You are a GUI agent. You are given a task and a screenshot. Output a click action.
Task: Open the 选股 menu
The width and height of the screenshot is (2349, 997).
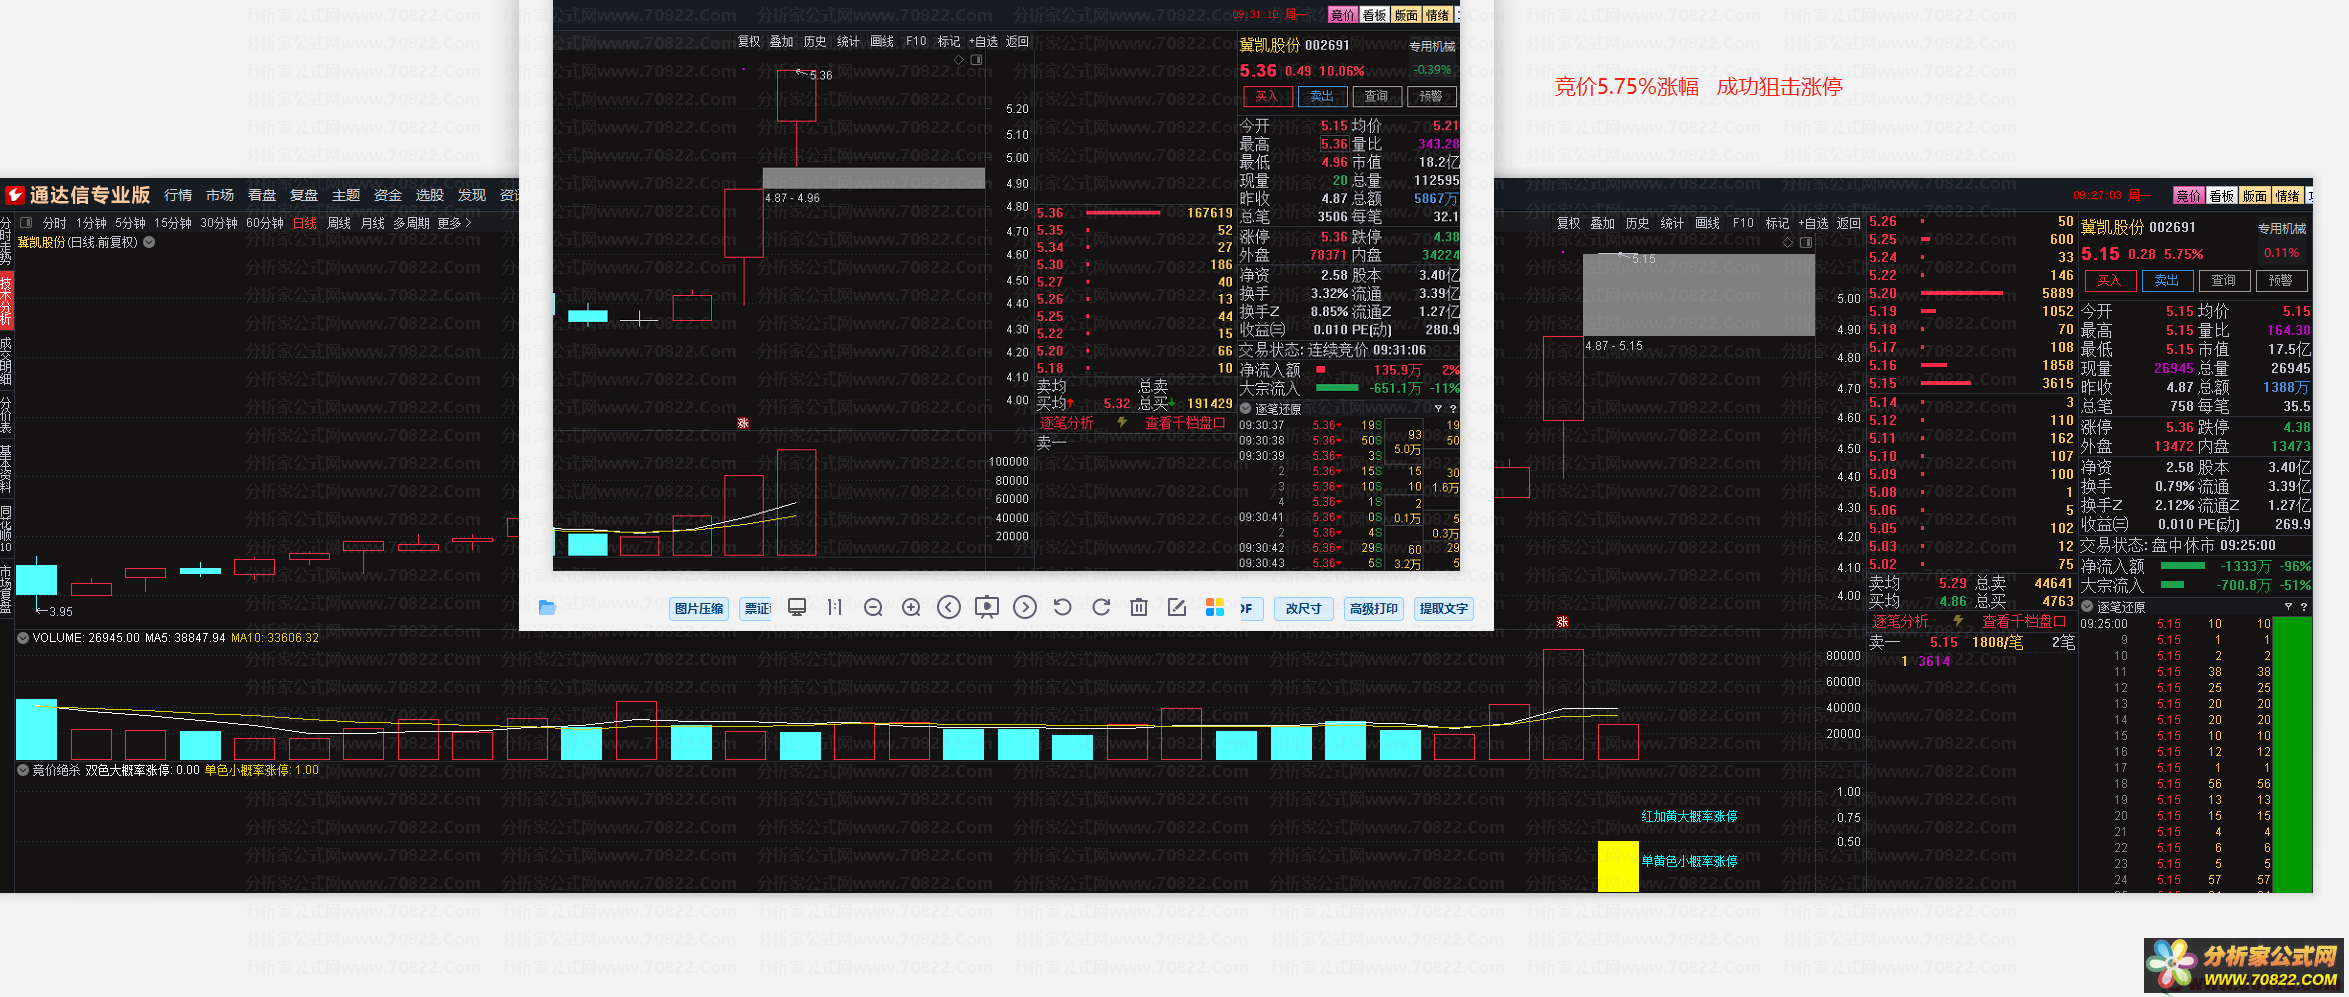[x=430, y=195]
